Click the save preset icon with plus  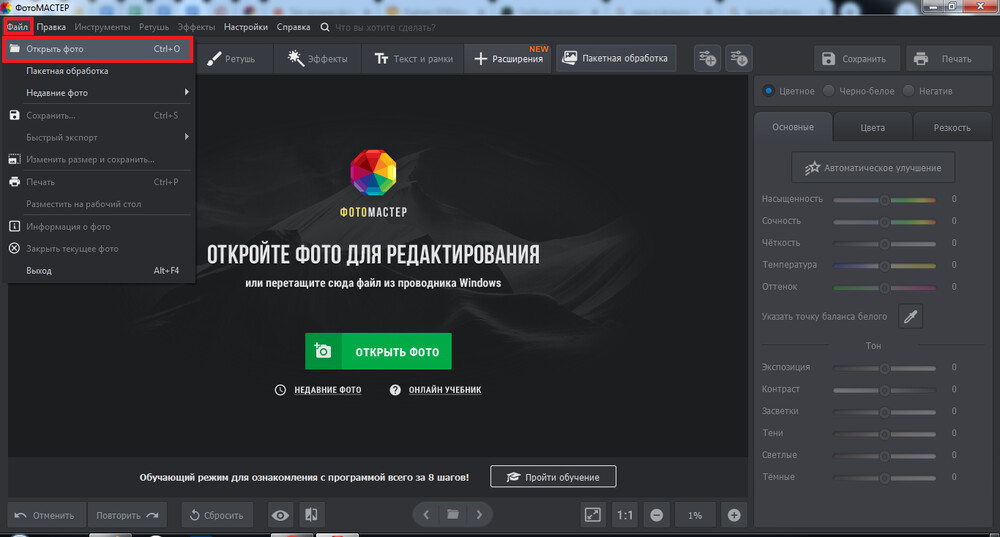(x=707, y=59)
